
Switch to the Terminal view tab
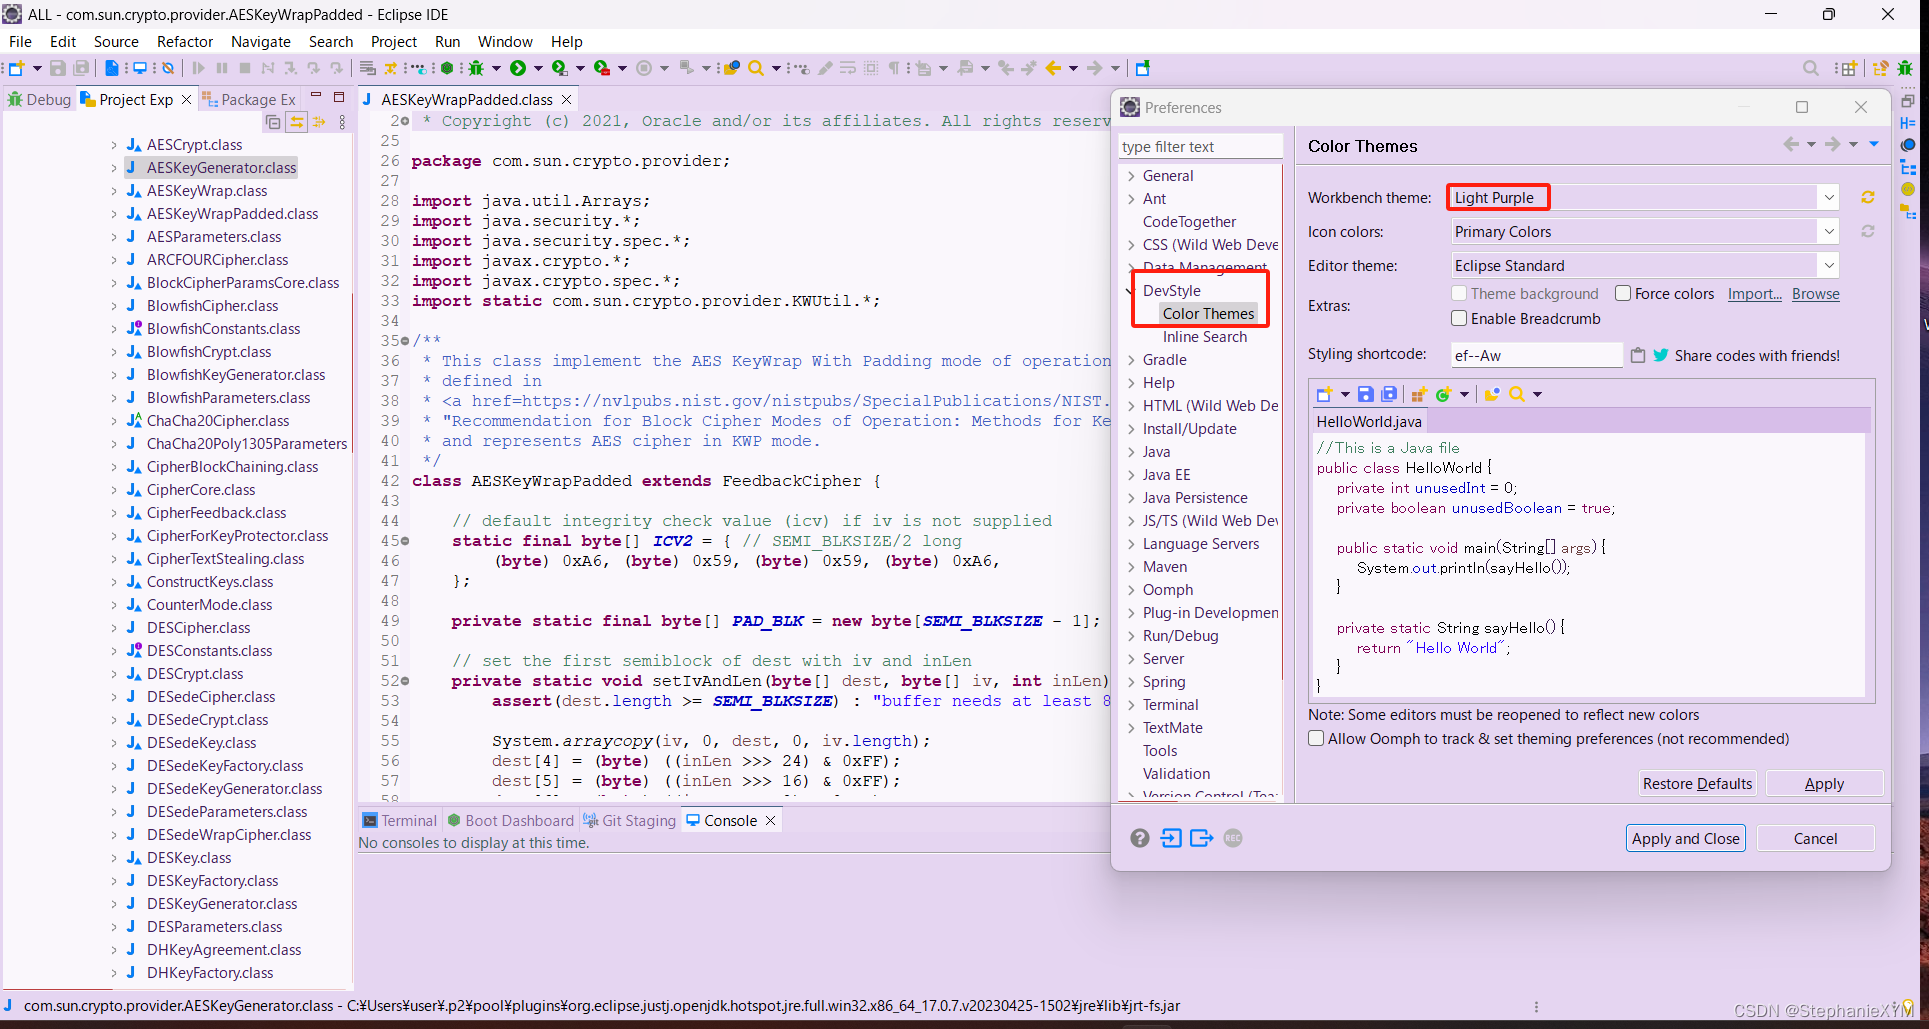click(400, 821)
